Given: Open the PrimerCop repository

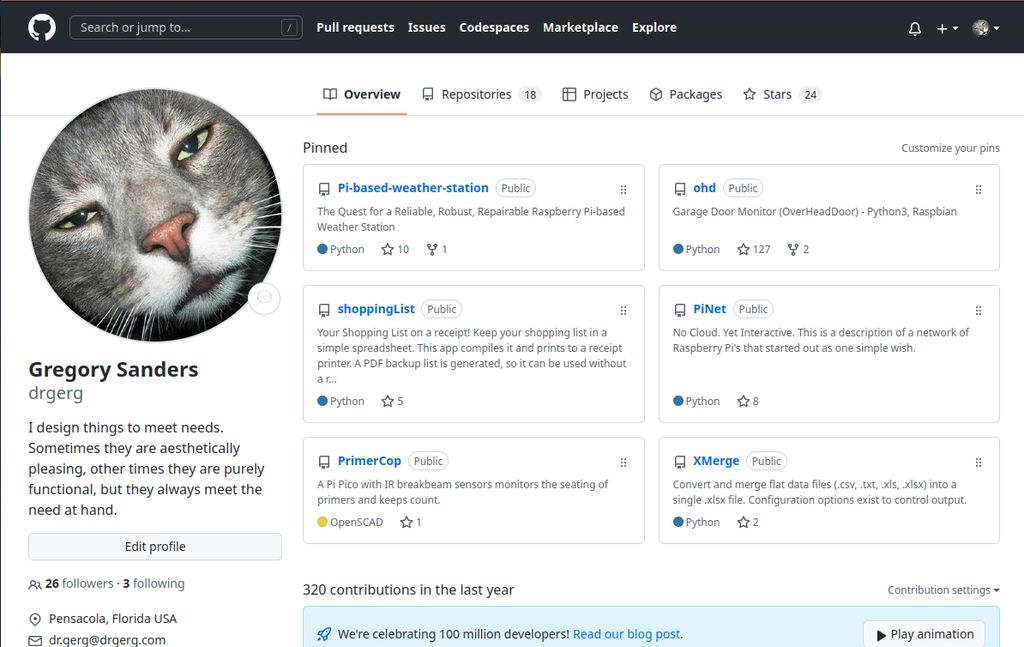Looking at the screenshot, I should click(x=369, y=461).
